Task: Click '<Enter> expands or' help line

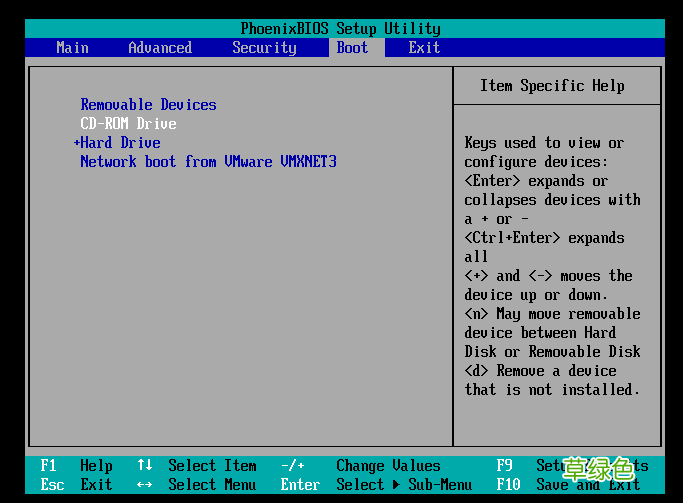Action: 536,181
